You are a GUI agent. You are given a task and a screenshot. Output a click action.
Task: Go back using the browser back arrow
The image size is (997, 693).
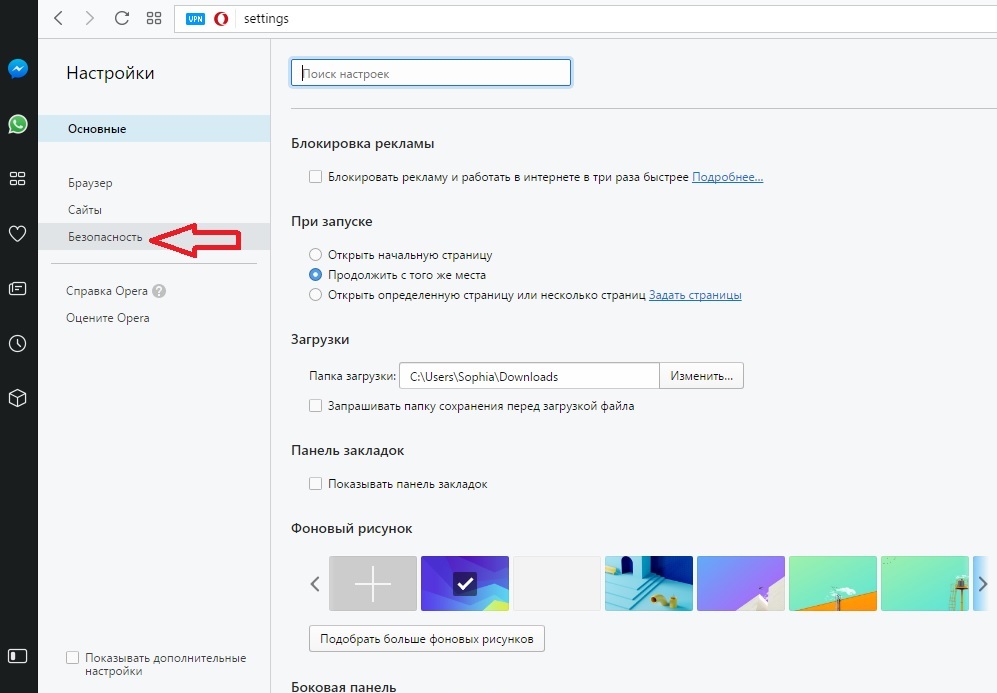tap(58, 18)
